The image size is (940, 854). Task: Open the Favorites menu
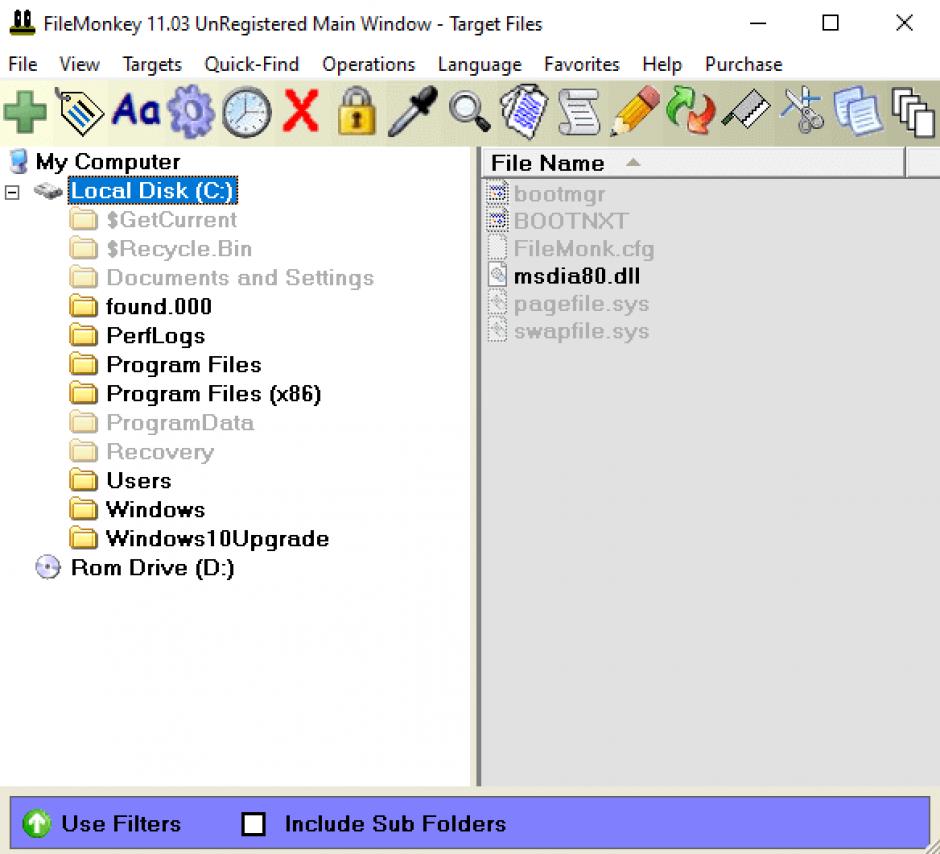pos(582,64)
